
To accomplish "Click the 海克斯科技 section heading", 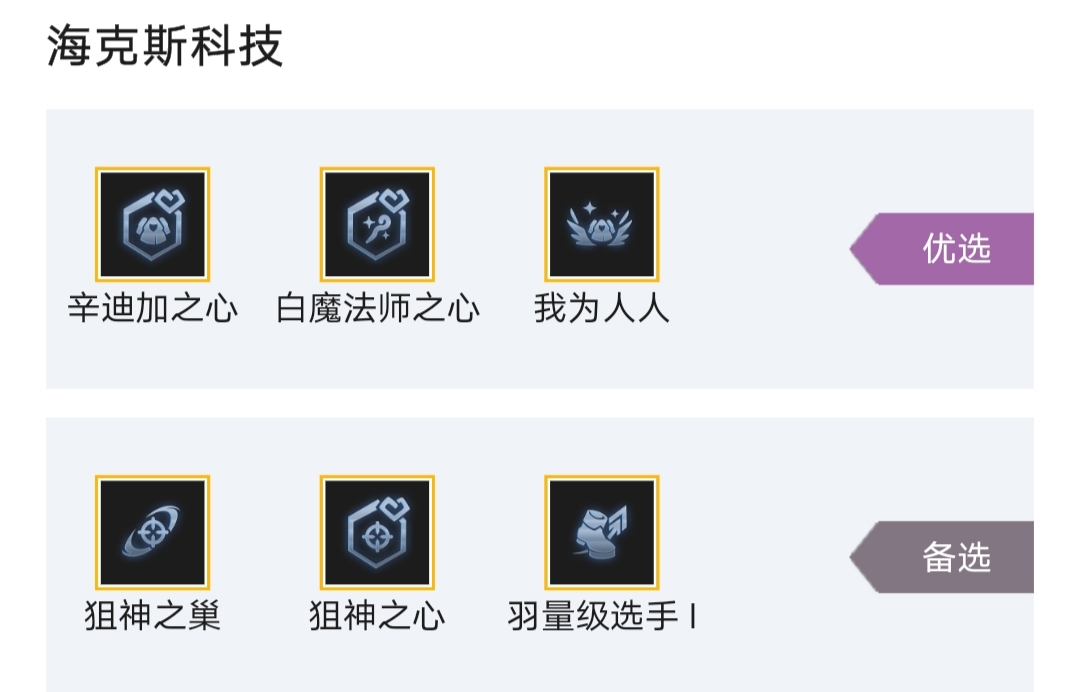I will [x=165, y=46].
